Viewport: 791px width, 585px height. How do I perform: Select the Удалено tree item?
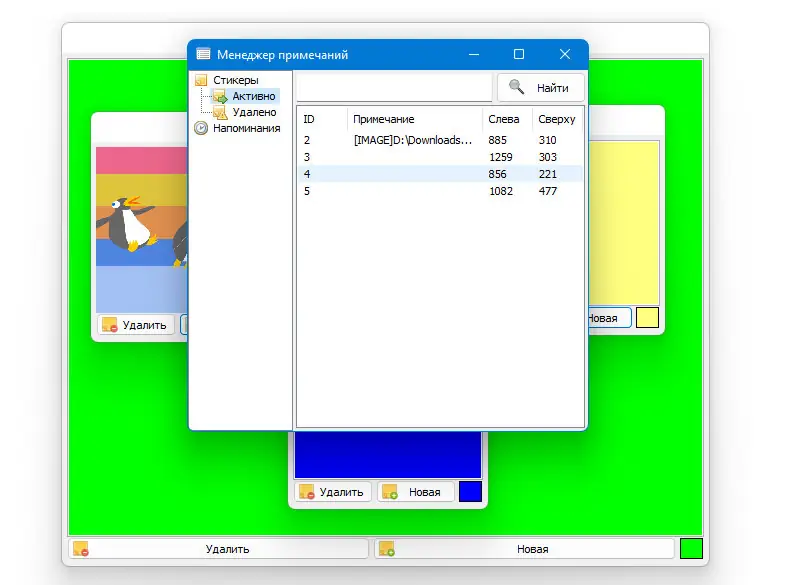254,112
